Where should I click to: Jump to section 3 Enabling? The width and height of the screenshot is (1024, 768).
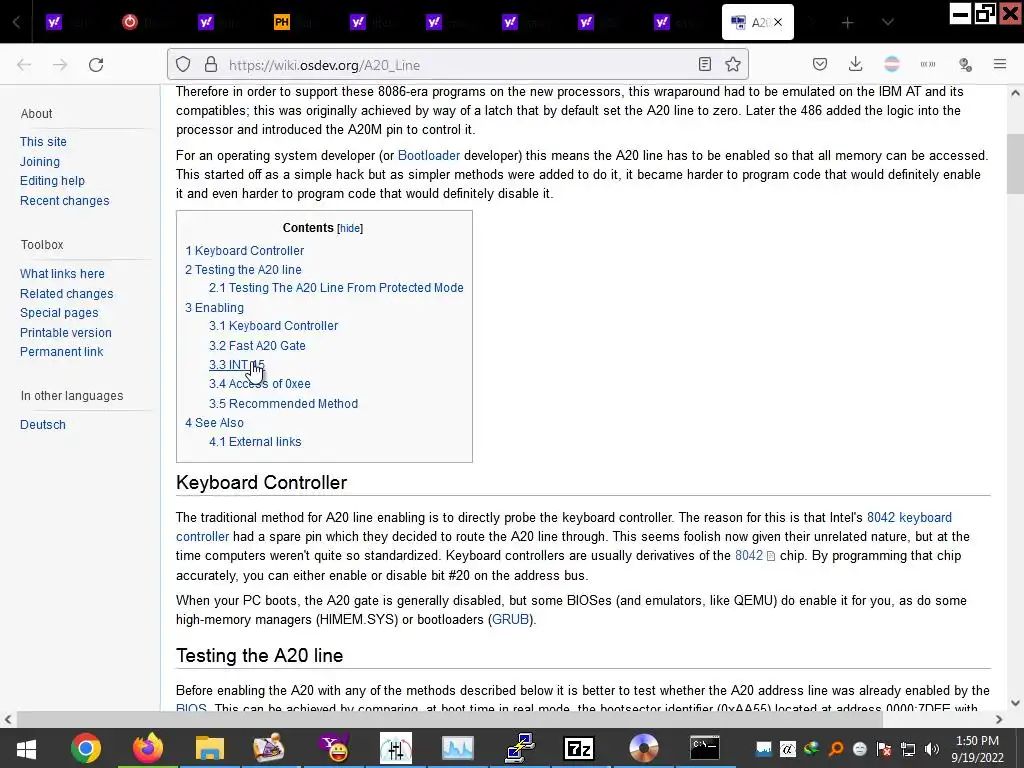pyautogui.click(x=214, y=308)
